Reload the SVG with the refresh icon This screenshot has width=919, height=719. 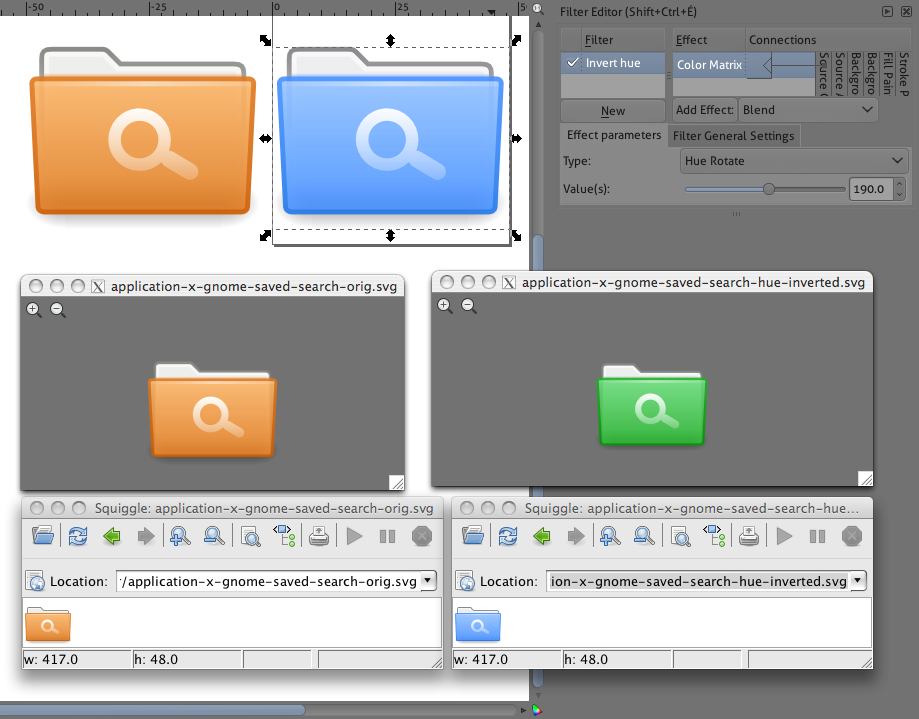pyautogui.click(x=77, y=535)
